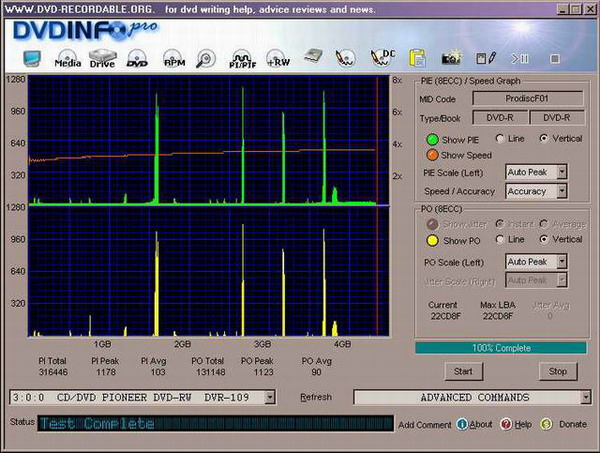Toggle the greyed Show Jitter indicator
The image size is (600, 453).
(x=432, y=224)
